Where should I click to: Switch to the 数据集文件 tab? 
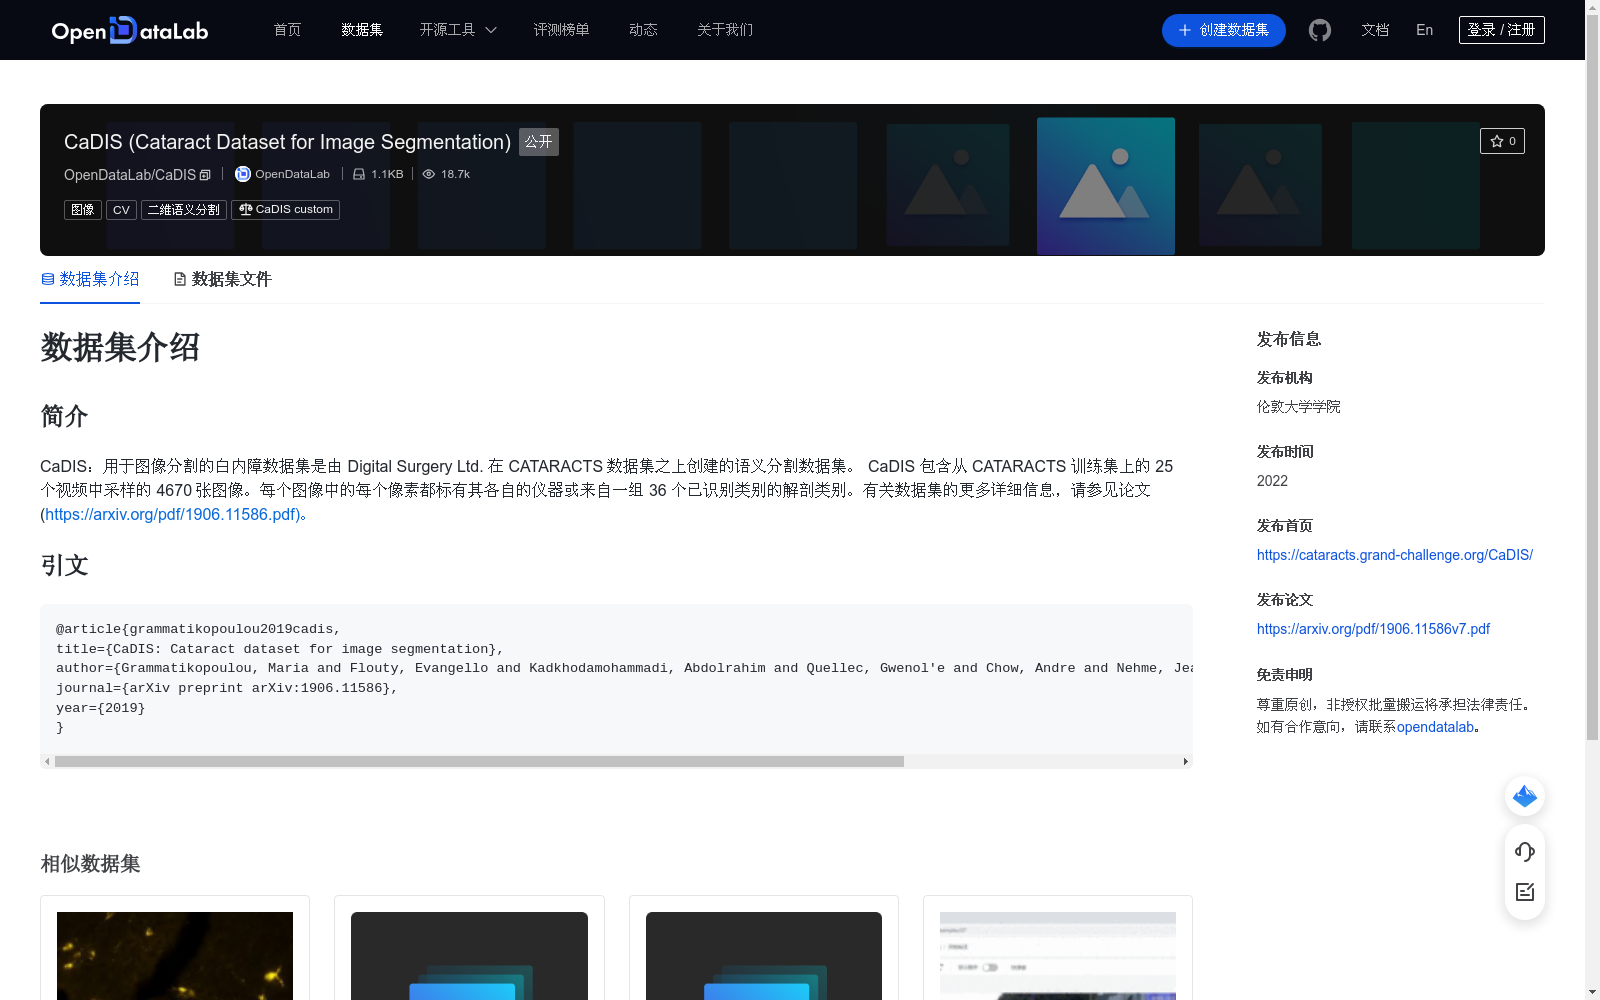point(221,279)
